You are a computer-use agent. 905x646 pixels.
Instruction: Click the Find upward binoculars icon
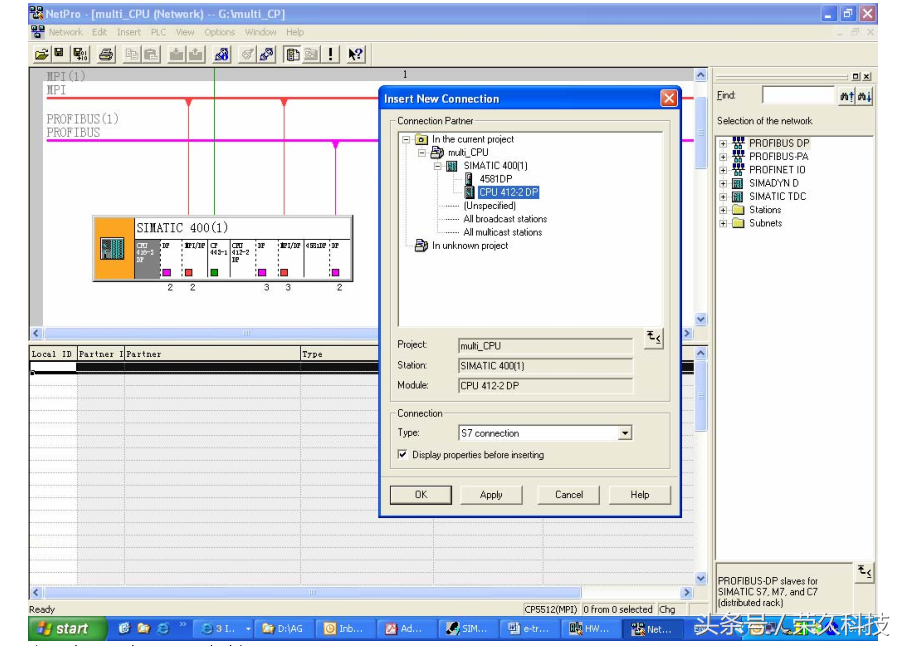click(x=847, y=96)
